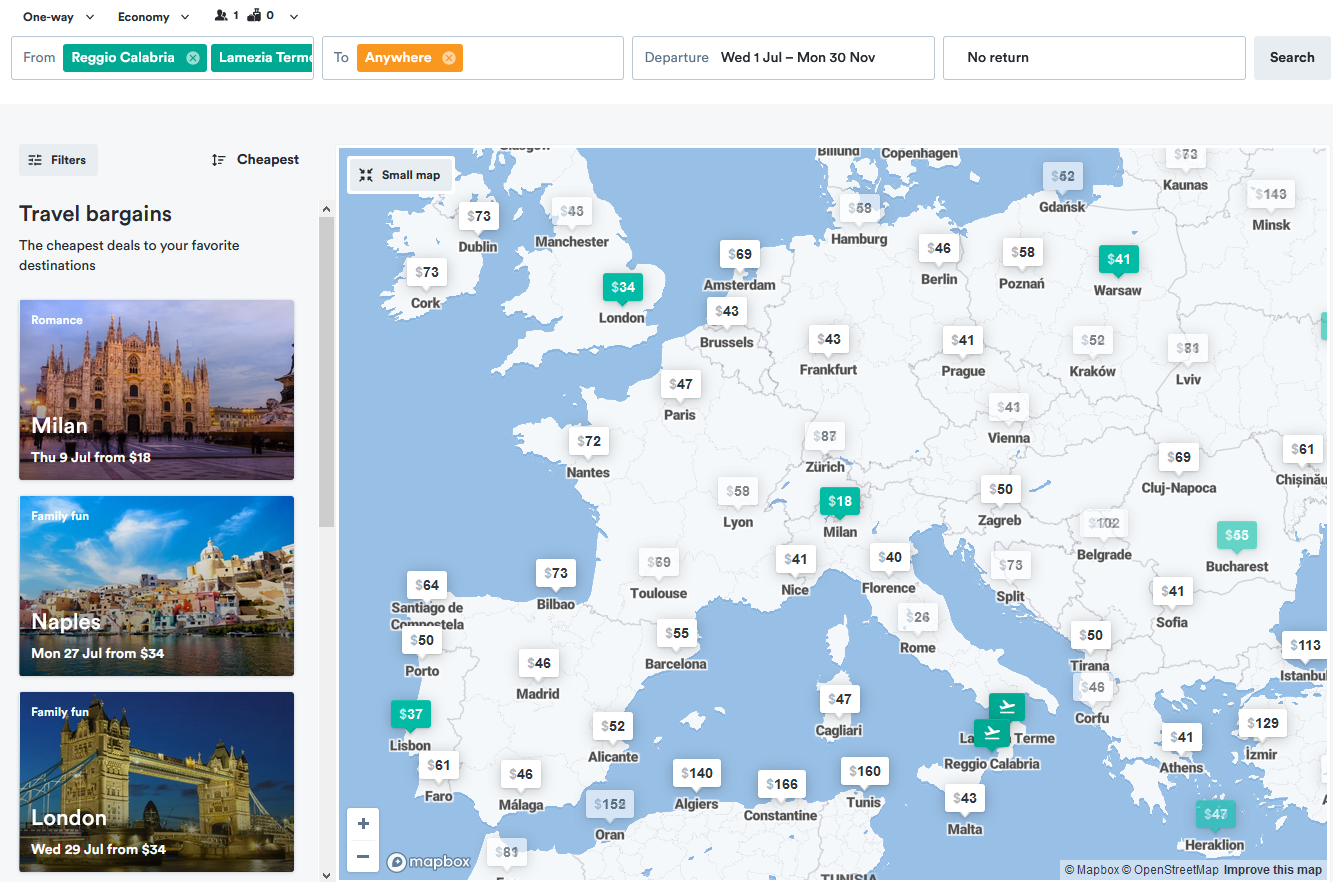This screenshot has width=1333, height=882.
Task: Click the Mapbox logo
Action: pos(428,861)
